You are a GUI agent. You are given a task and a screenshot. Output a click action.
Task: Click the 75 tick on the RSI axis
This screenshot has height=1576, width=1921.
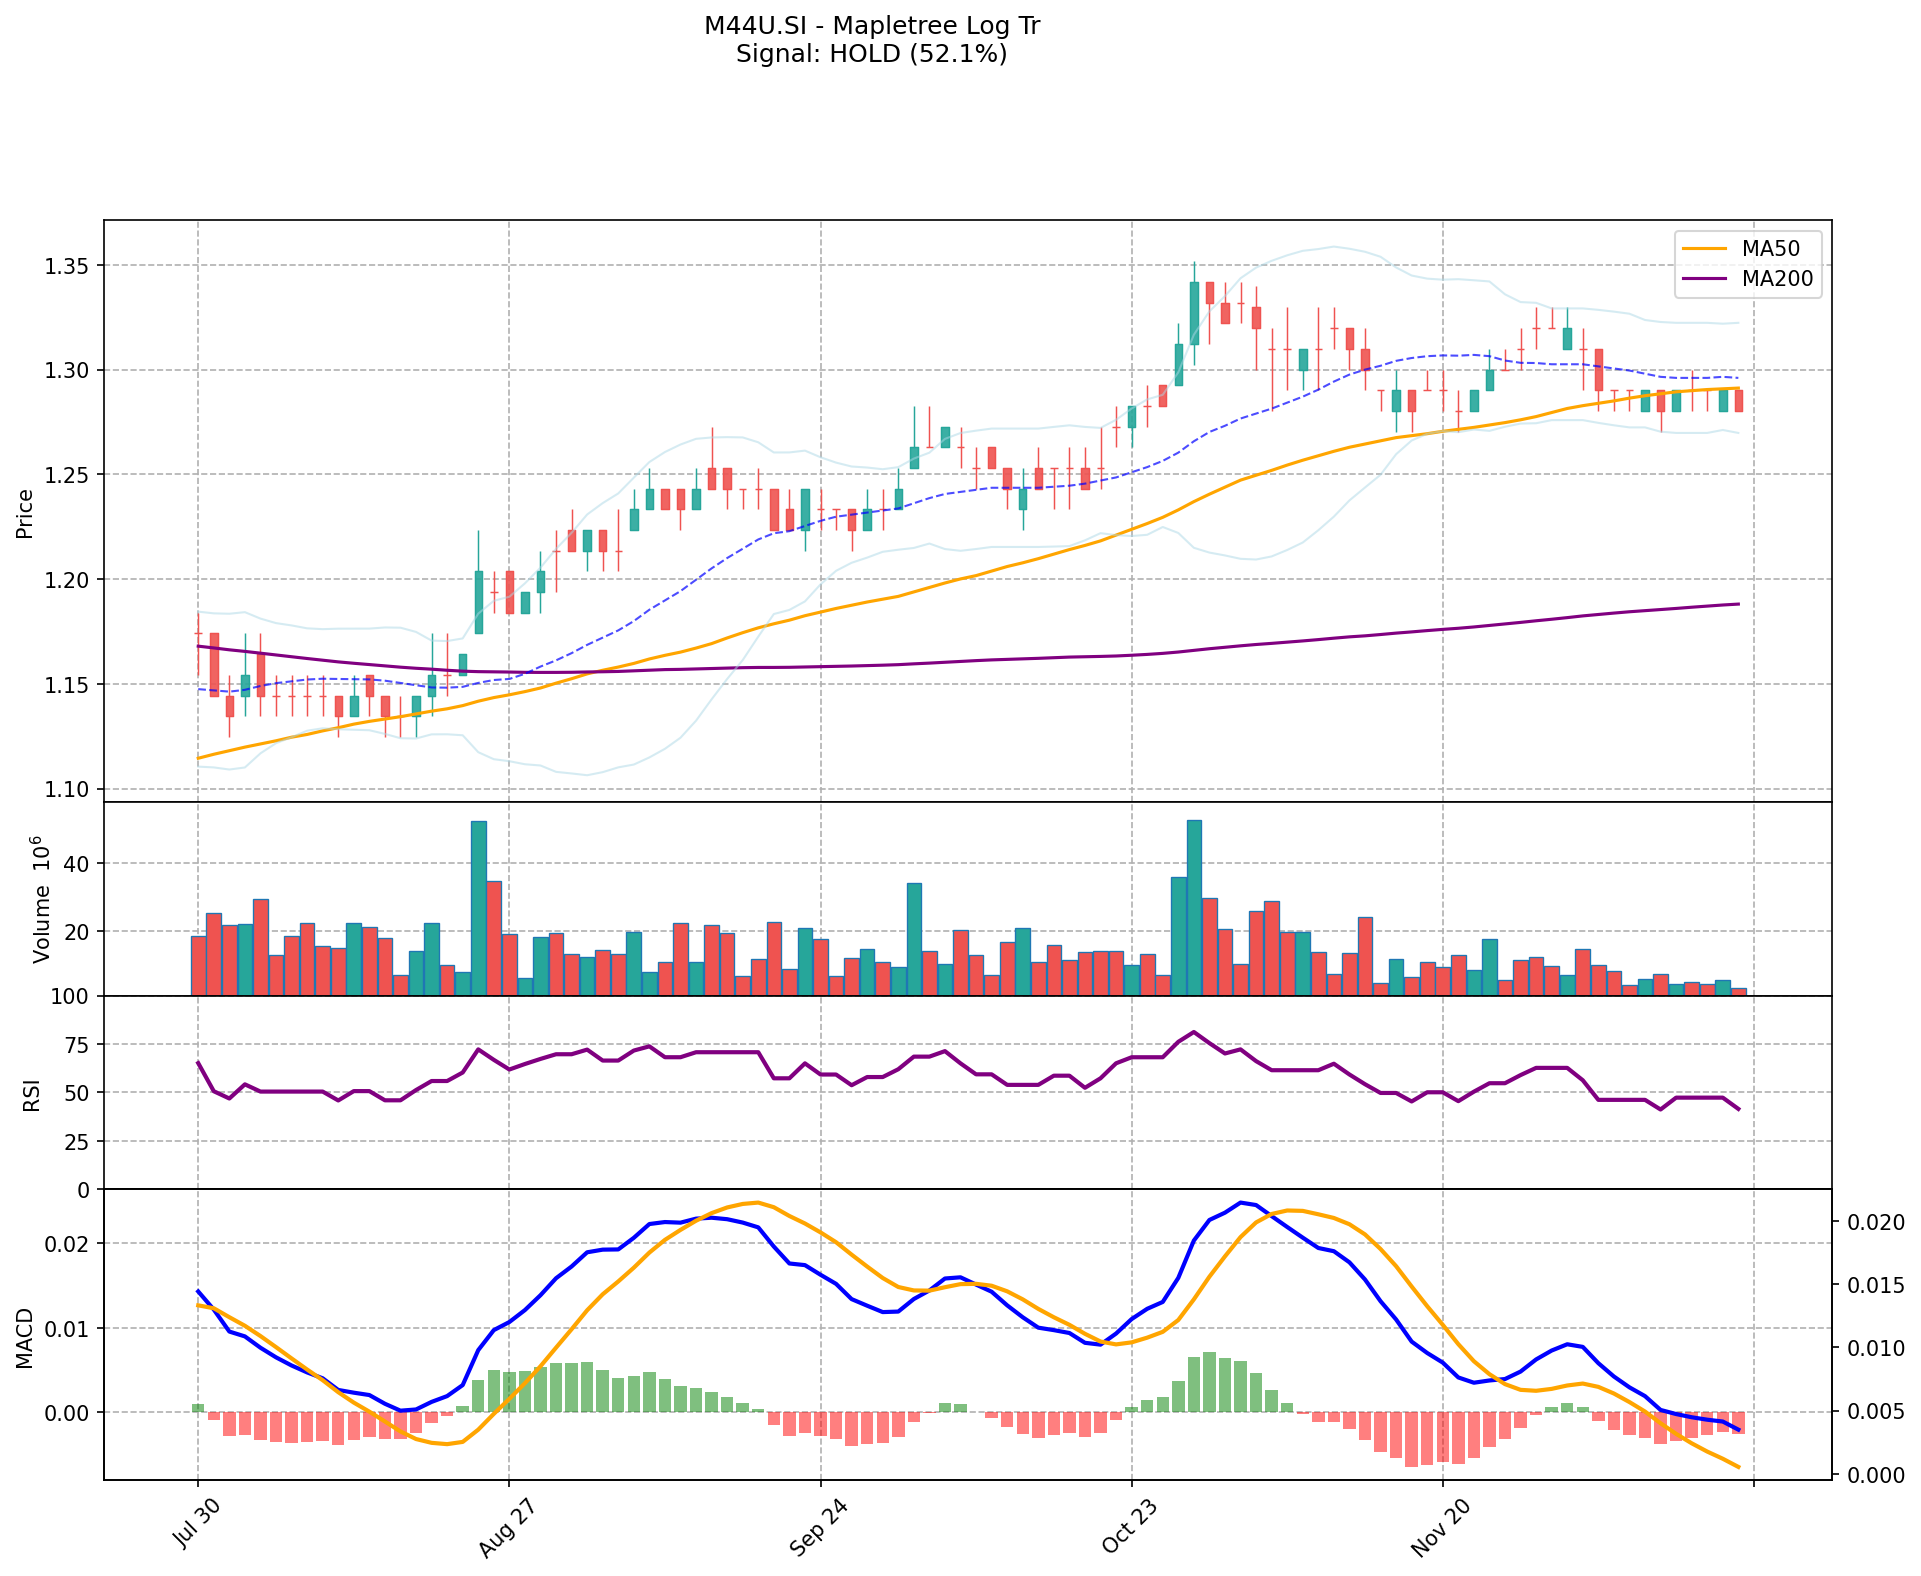(x=76, y=1045)
